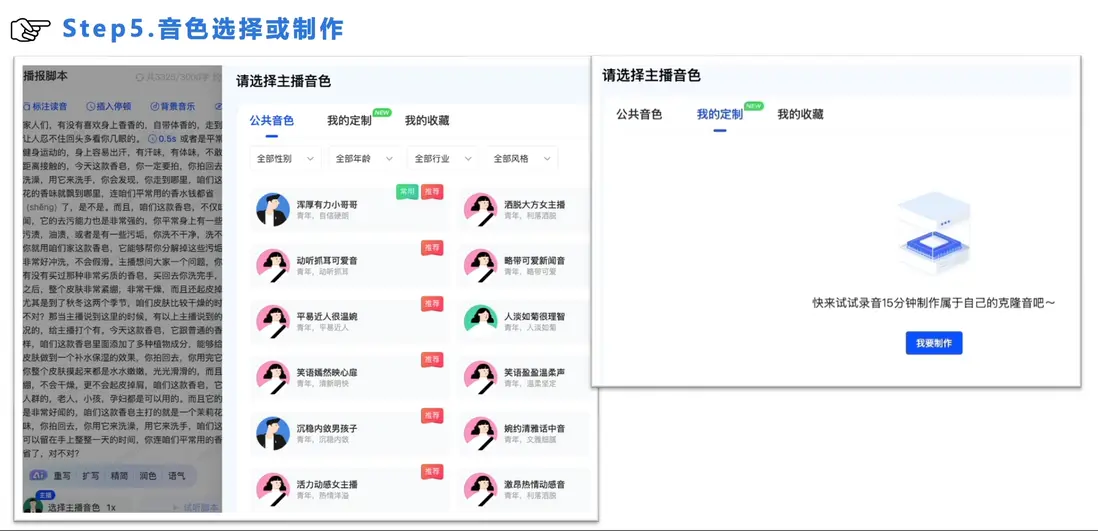Image resolution: width=1098 pixels, height=531 pixels.
Task: Select the 洒脱大方女主播 voice avatar
Action: point(481,209)
